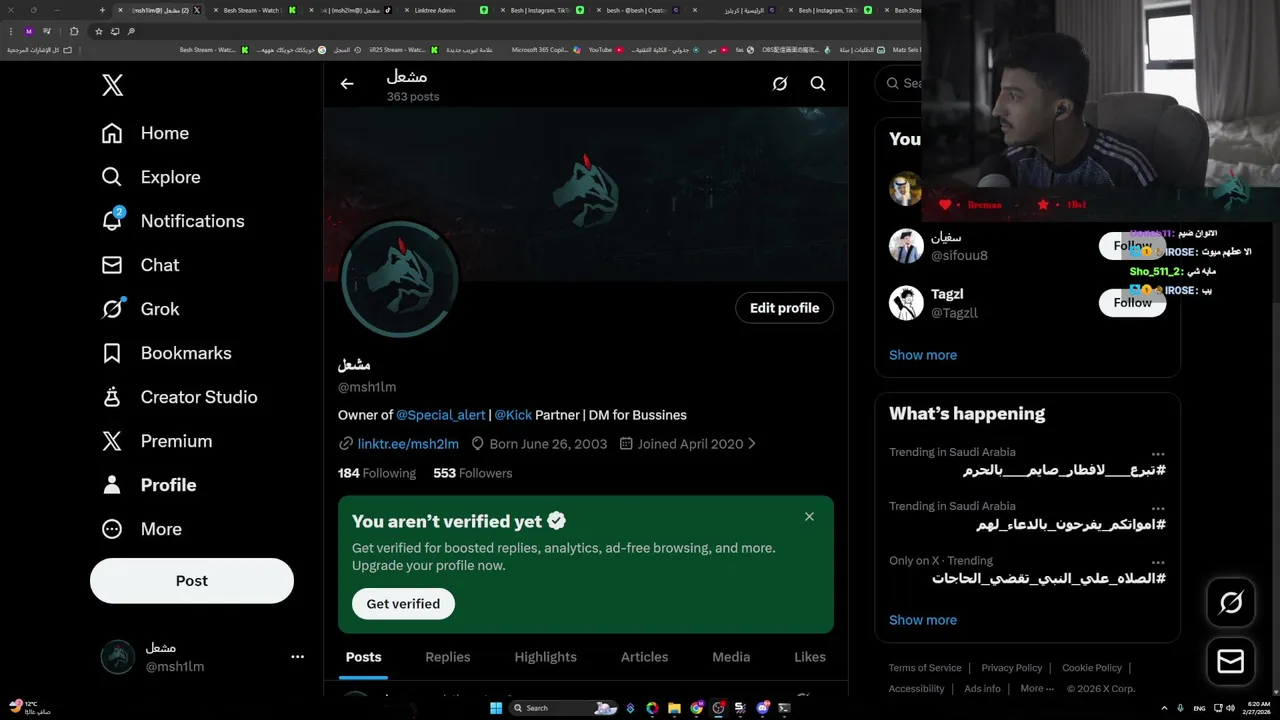Viewport: 1280px width, 720px height.
Task: Open Notifications with bell icon
Action: point(173,221)
